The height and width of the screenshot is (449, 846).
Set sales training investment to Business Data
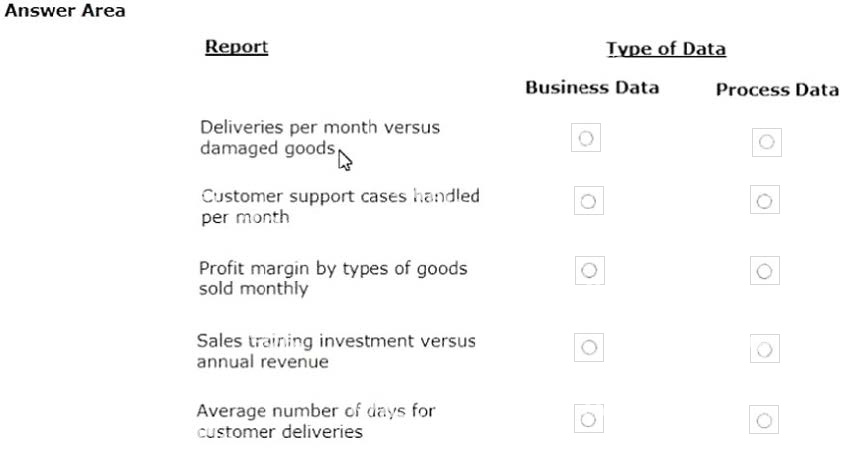(x=589, y=347)
